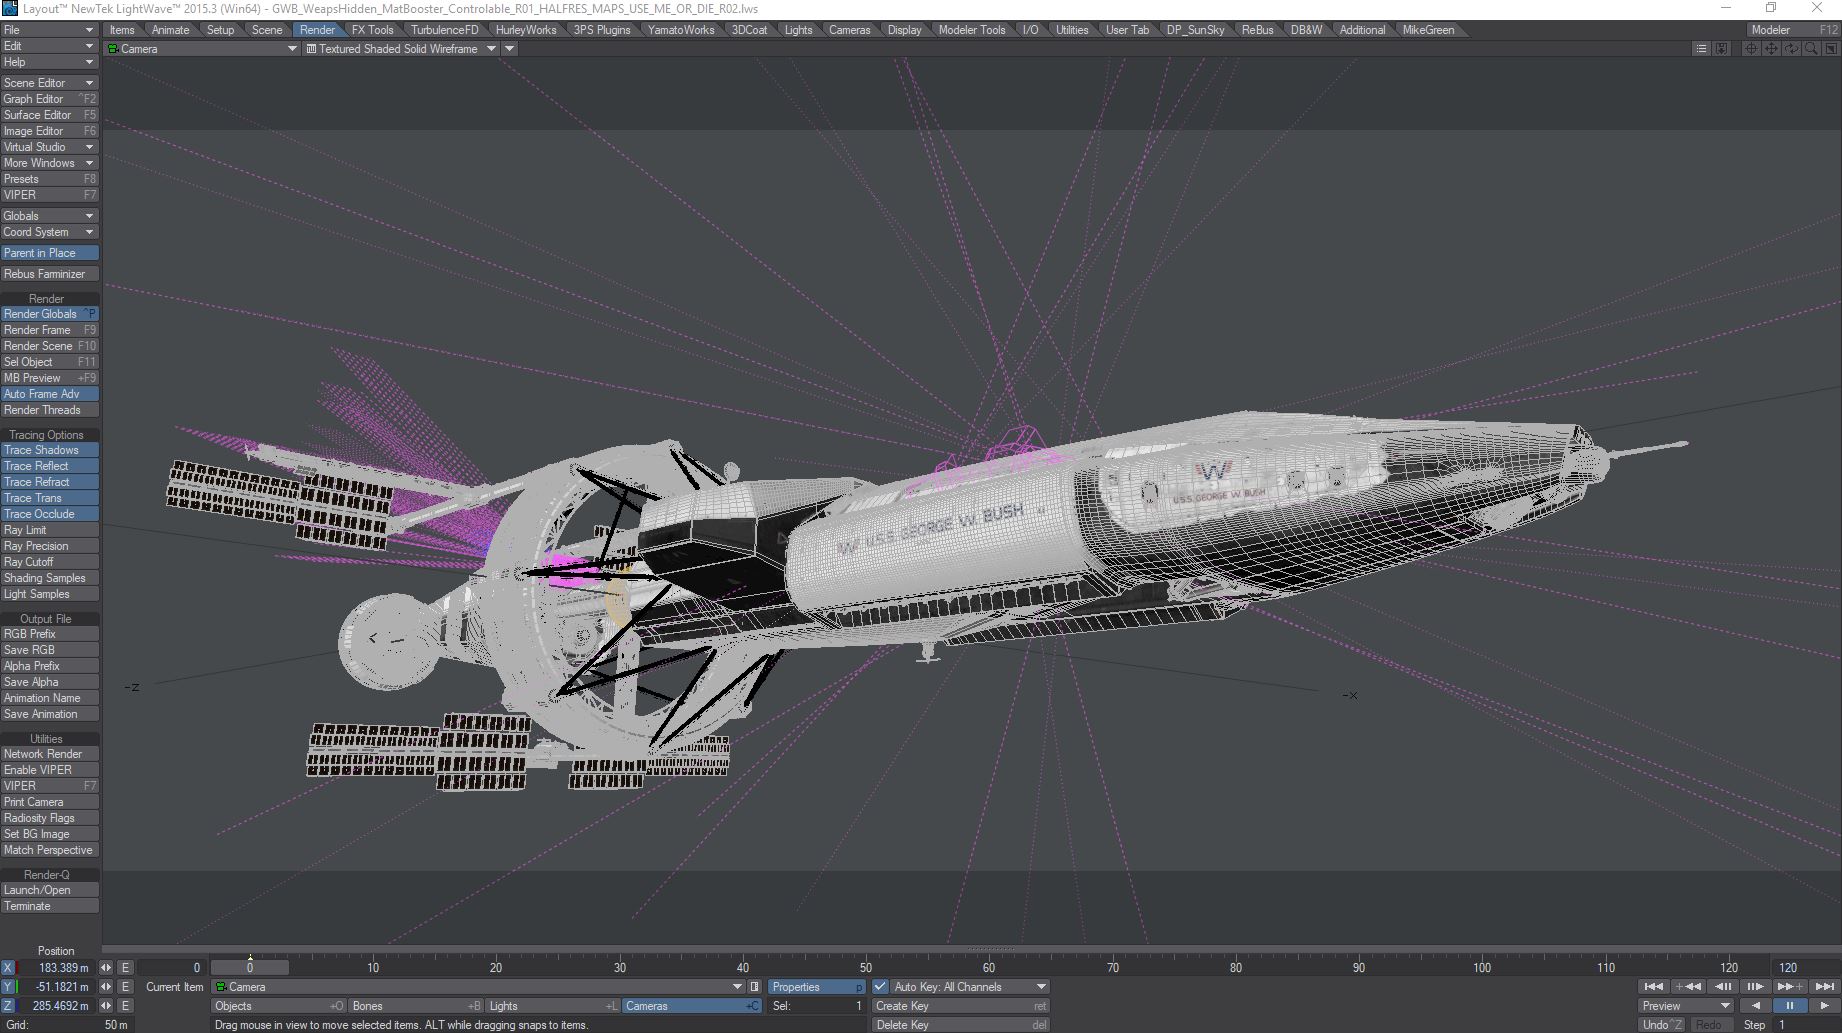Click the viewport center crosshair icon
The width and height of the screenshot is (1842, 1033).
click(x=1751, y=48)
